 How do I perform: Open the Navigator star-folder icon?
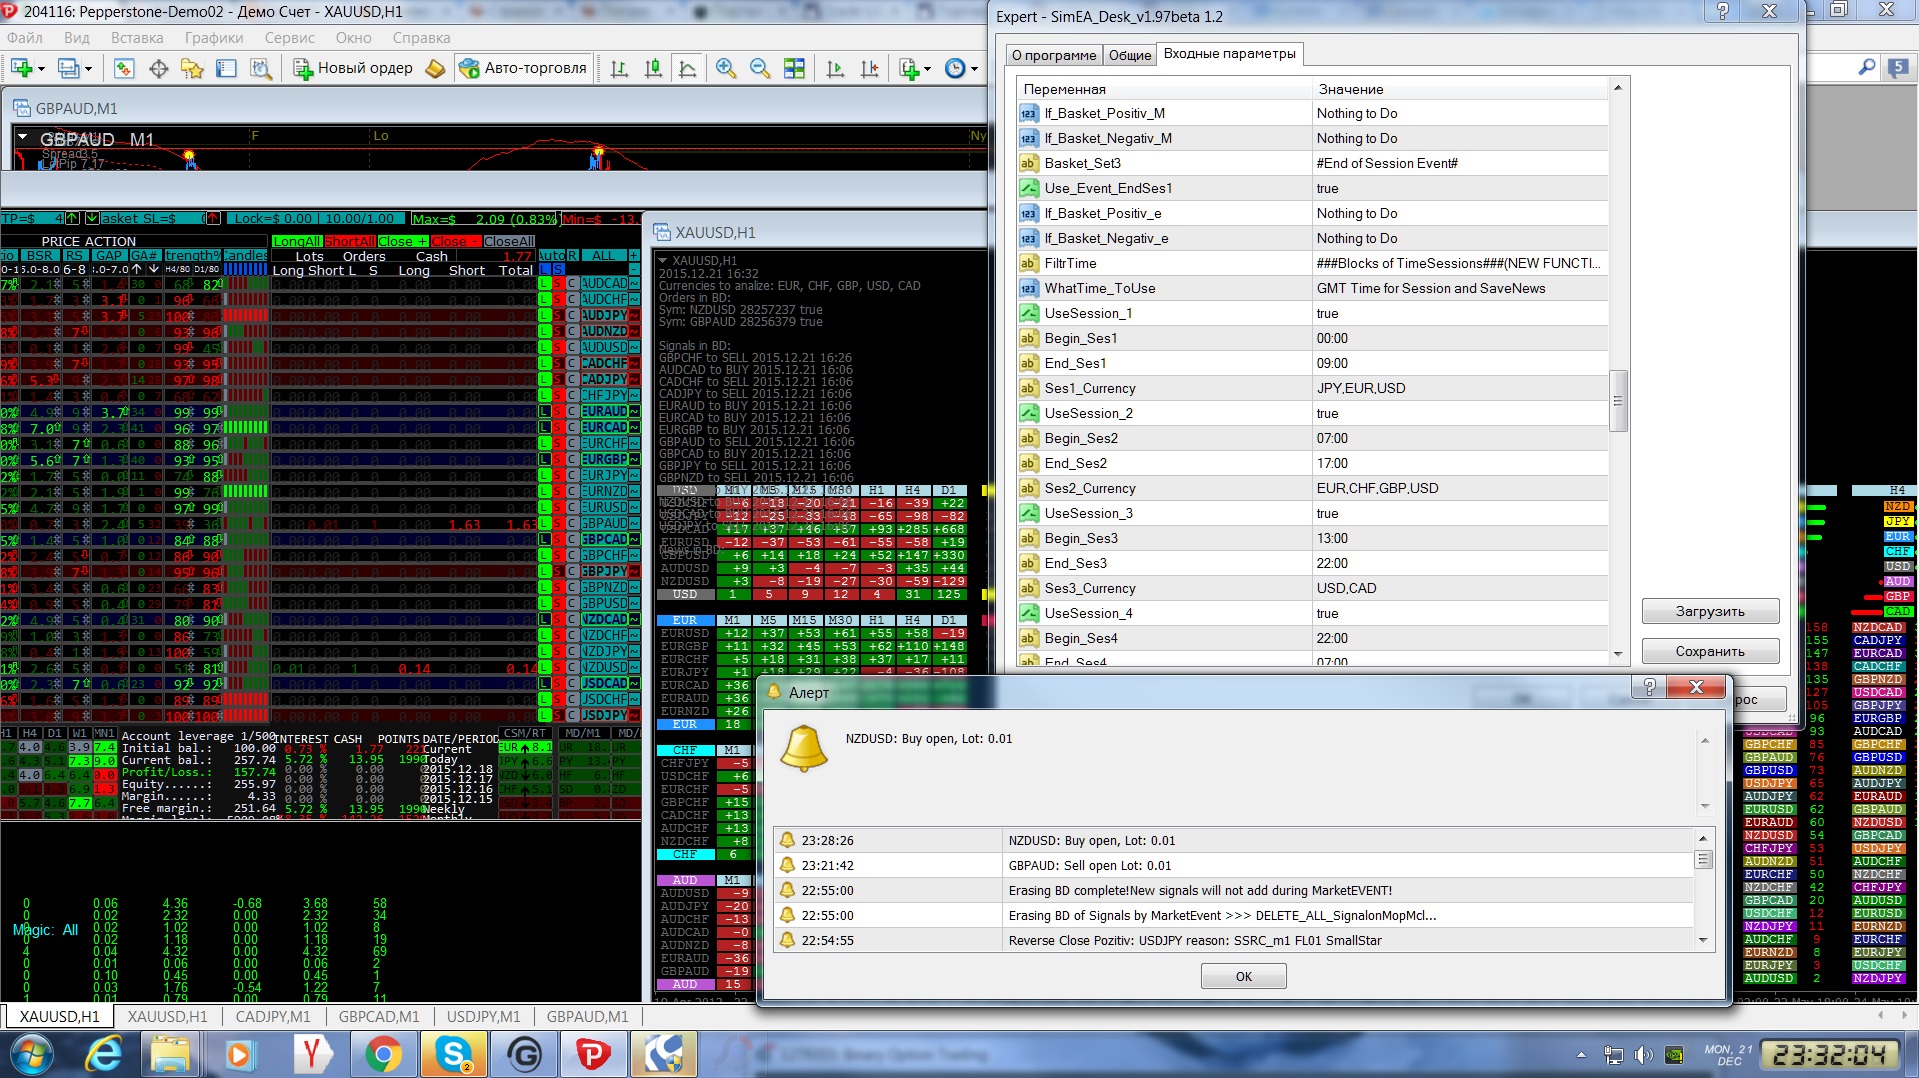point(192,68)
